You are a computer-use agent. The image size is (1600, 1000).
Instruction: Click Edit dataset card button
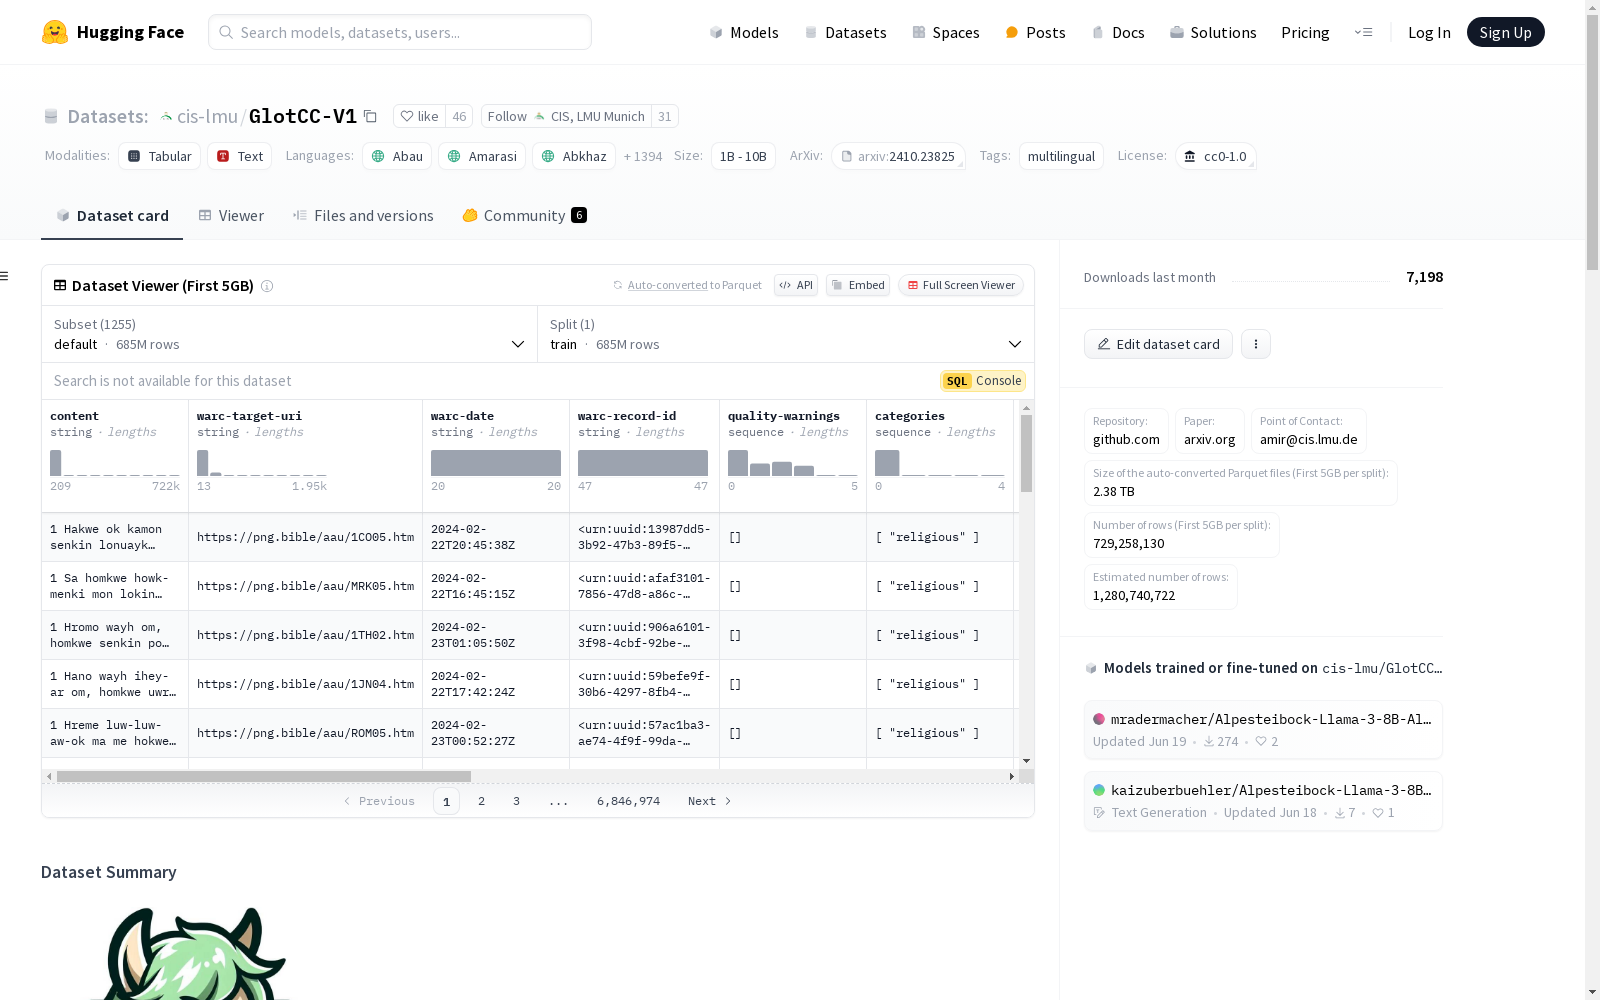pyautogui.click(x=1158, y=344)
